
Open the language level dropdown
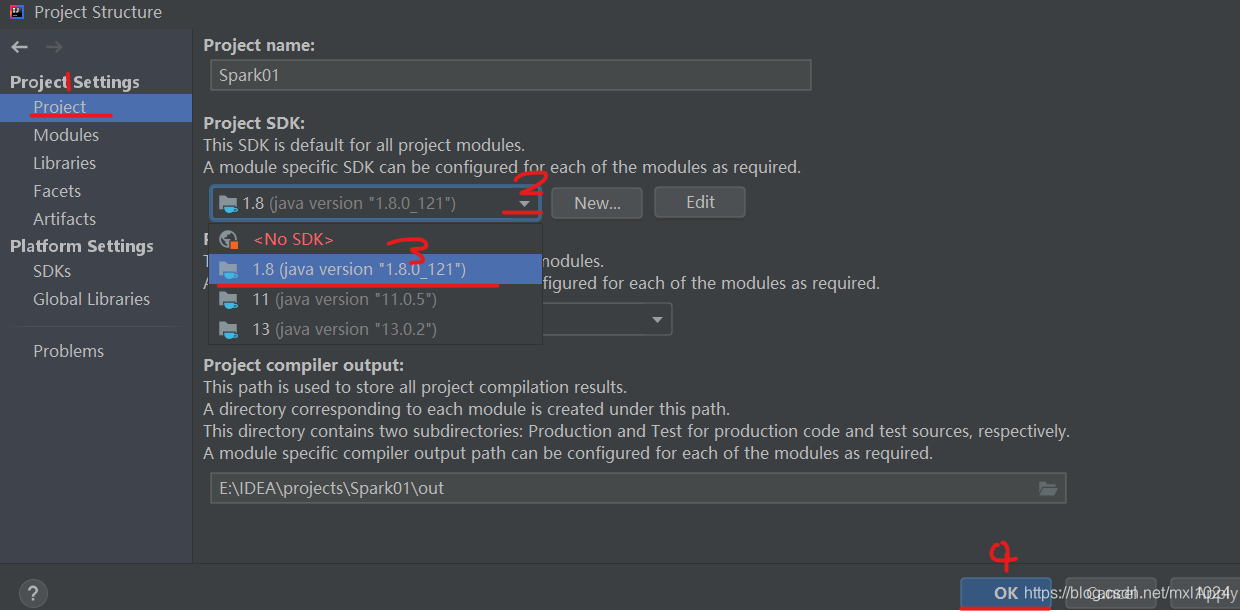tap(657, 318)
